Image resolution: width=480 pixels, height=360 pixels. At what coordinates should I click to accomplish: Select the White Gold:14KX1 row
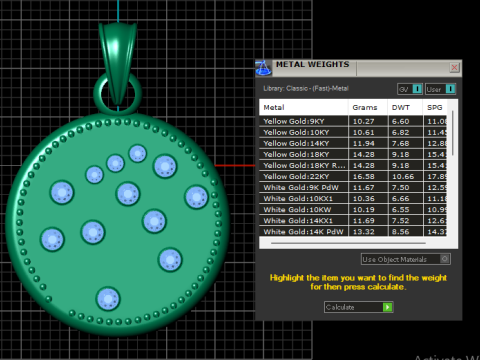(353, 220)
